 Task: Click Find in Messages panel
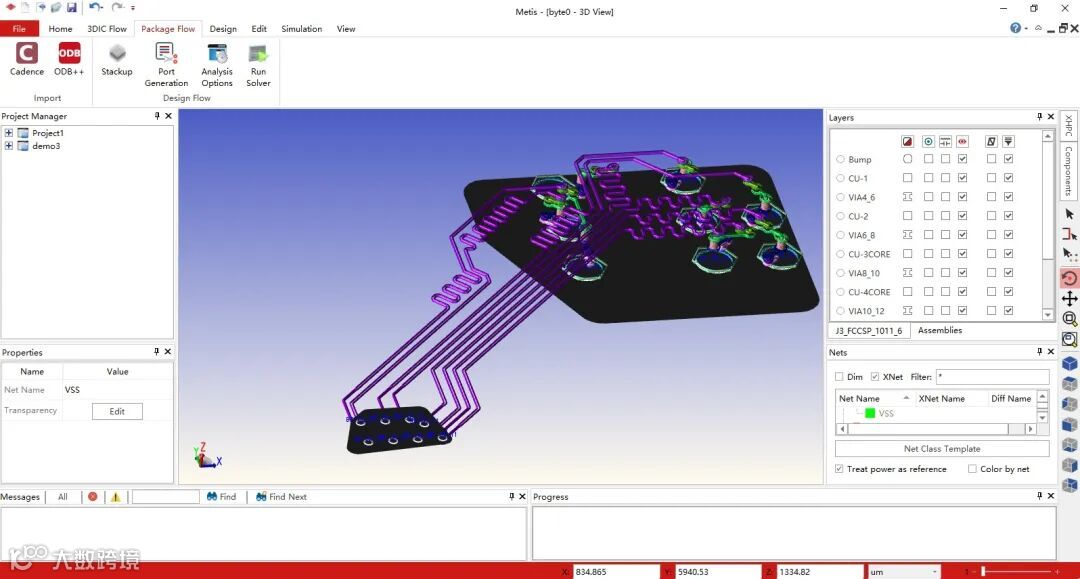(221, 496)
